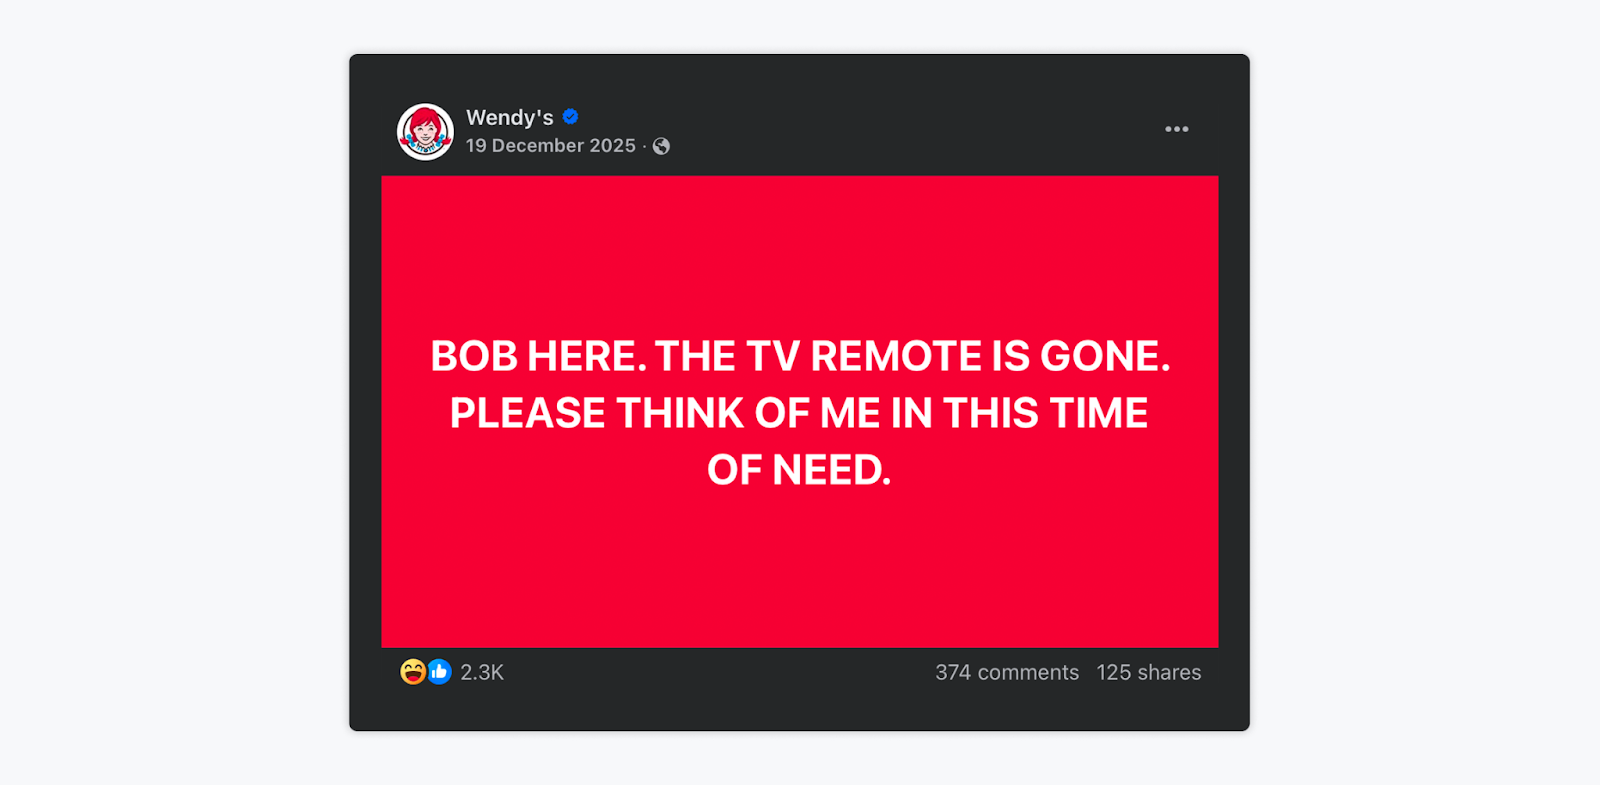Open the 374 comments link
Viewport: 1600px width, 785px height.
(1006, 672)
